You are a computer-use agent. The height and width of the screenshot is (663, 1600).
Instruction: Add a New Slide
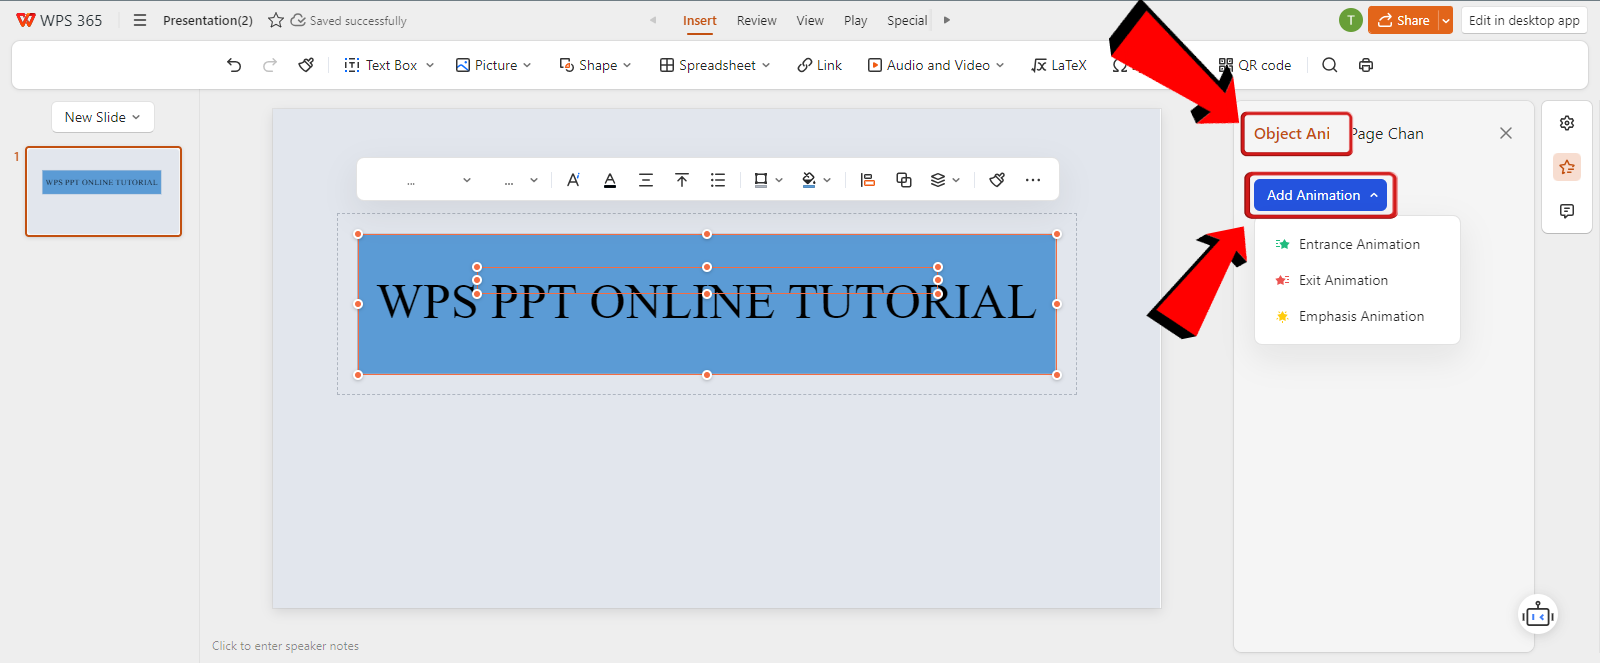(103, 117)
